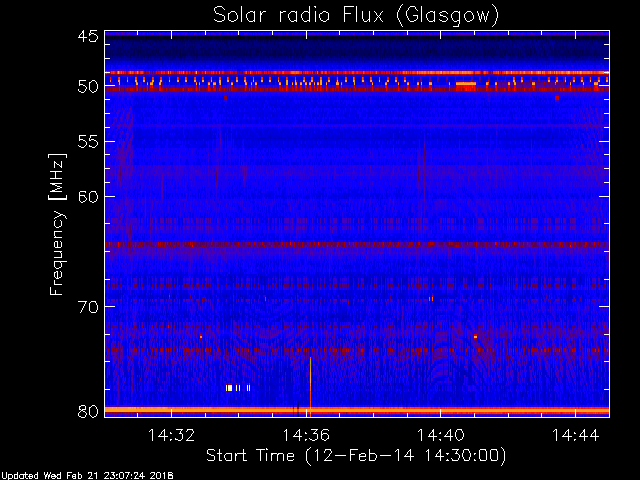
Task: Select the 'Frequency [MHz]' axis label
Action: point(58,224)
